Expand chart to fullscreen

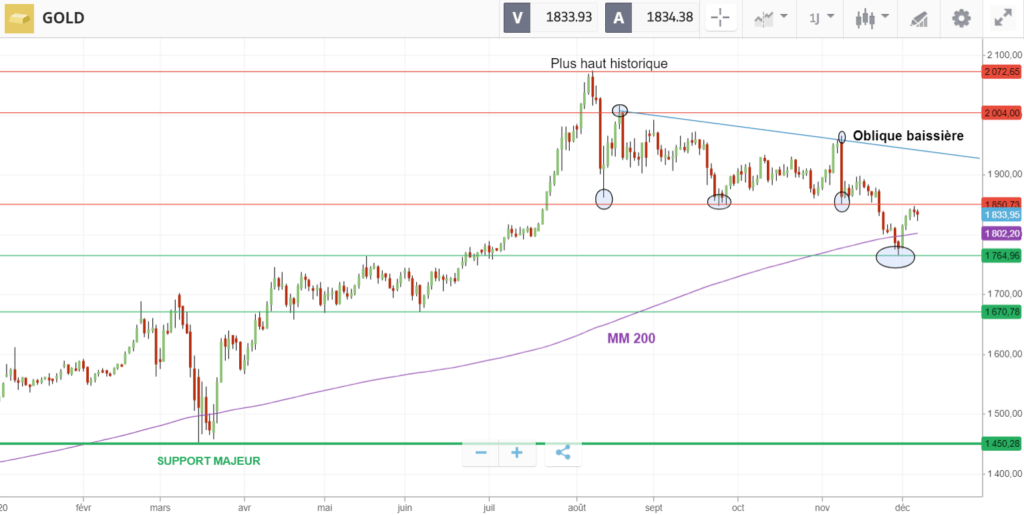1002,18
